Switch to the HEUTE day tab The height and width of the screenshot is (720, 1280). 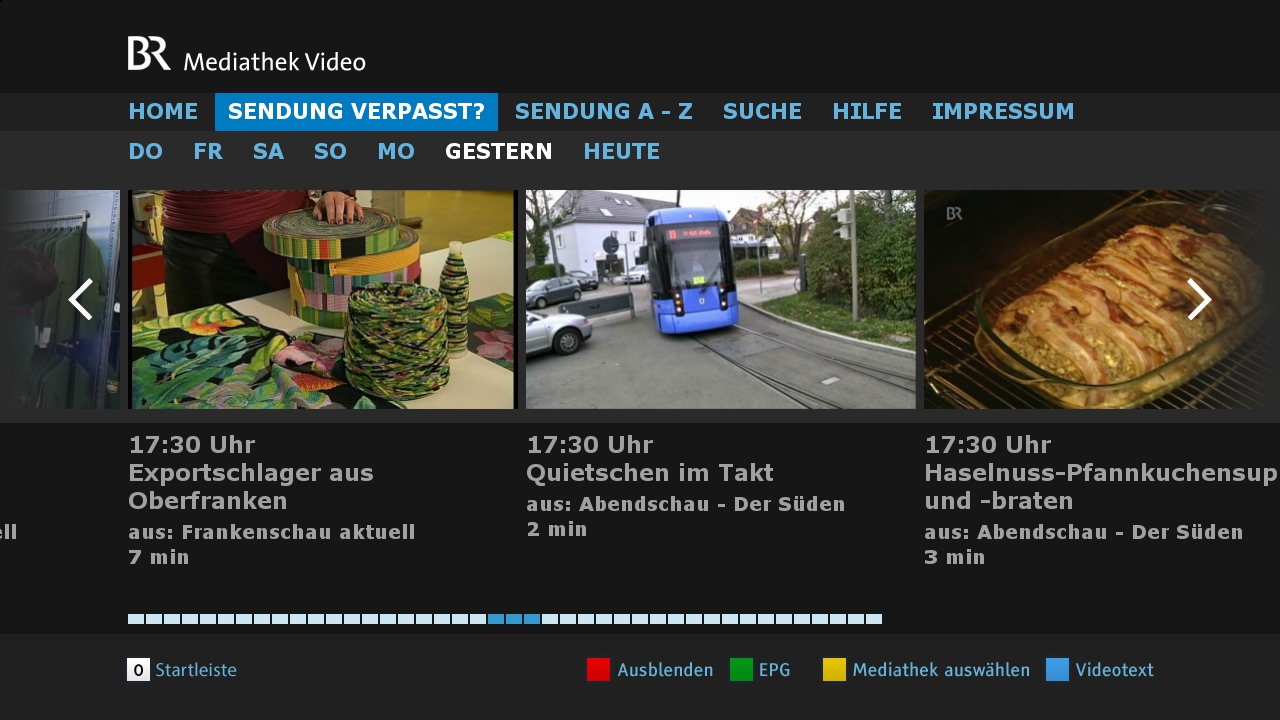pyautogui.click(x=621, y=151)
